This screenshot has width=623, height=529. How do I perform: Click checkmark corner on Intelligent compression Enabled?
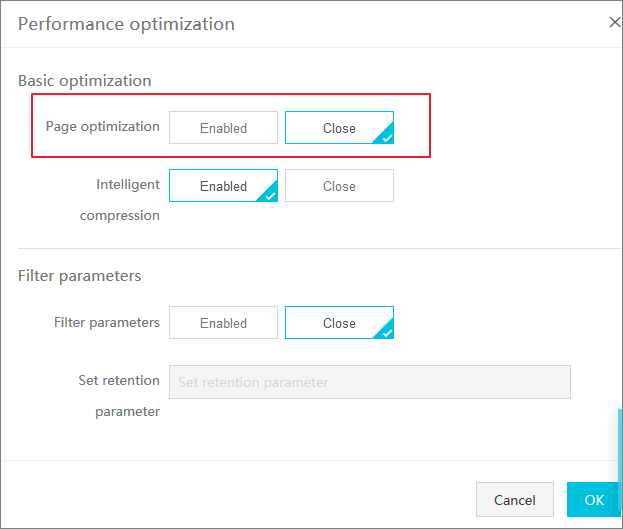[x=270, y=195]
